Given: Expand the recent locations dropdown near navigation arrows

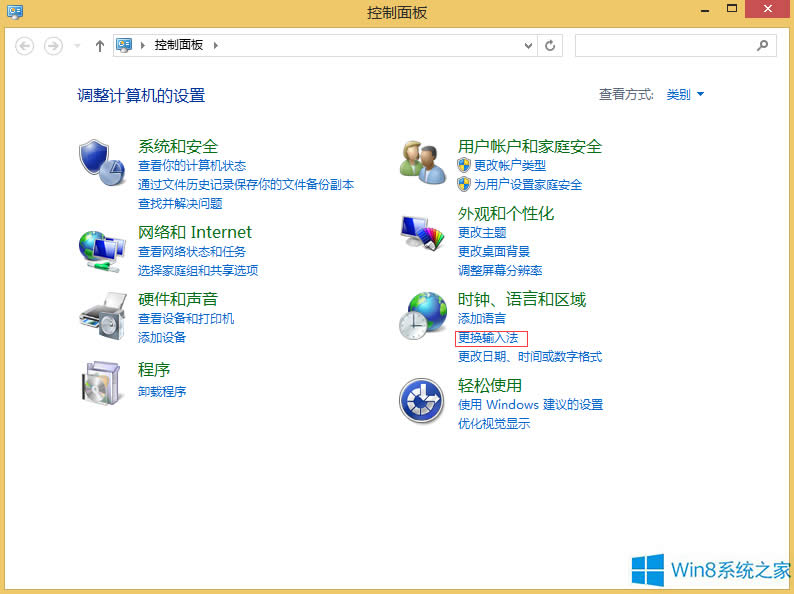Looking at the screenshot, I should 78,46.
